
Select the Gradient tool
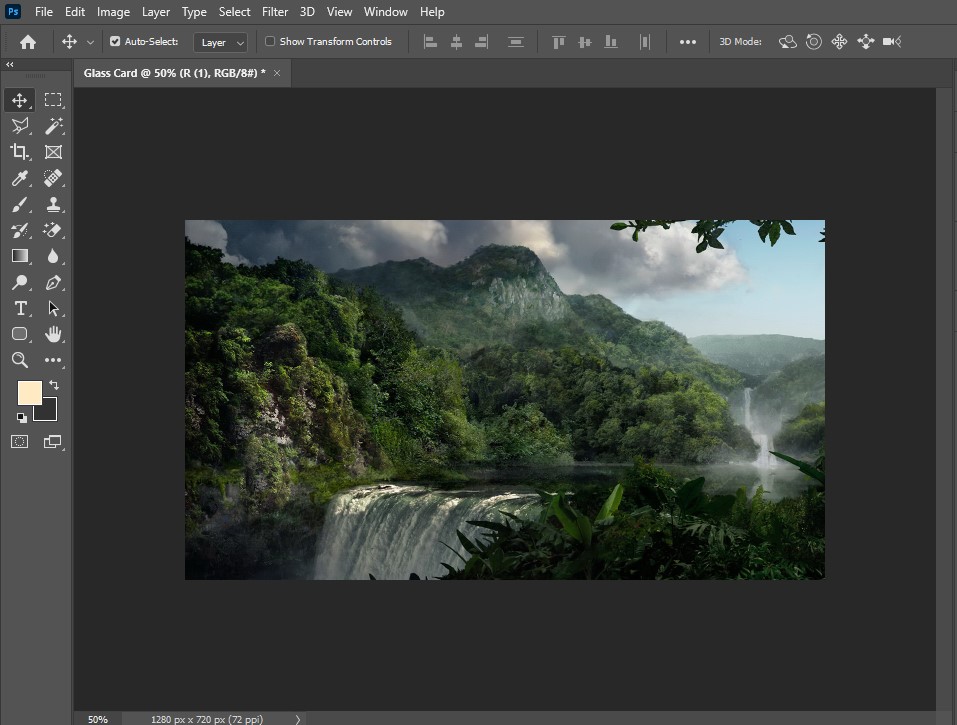[x=20, y=256]
